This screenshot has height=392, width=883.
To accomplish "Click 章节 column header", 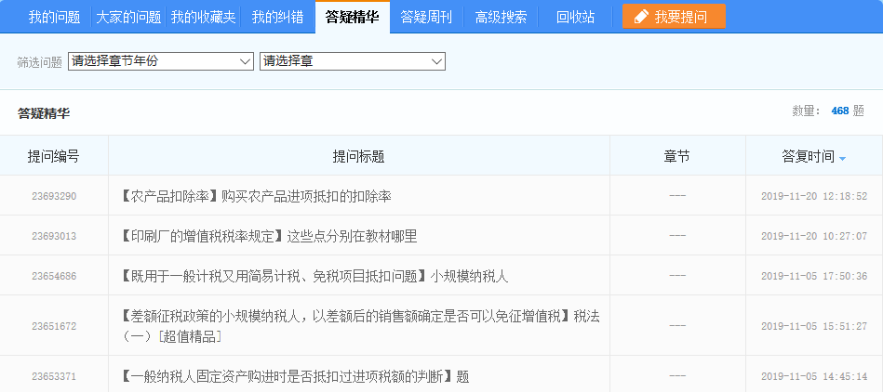I will [x=677, y=156].
